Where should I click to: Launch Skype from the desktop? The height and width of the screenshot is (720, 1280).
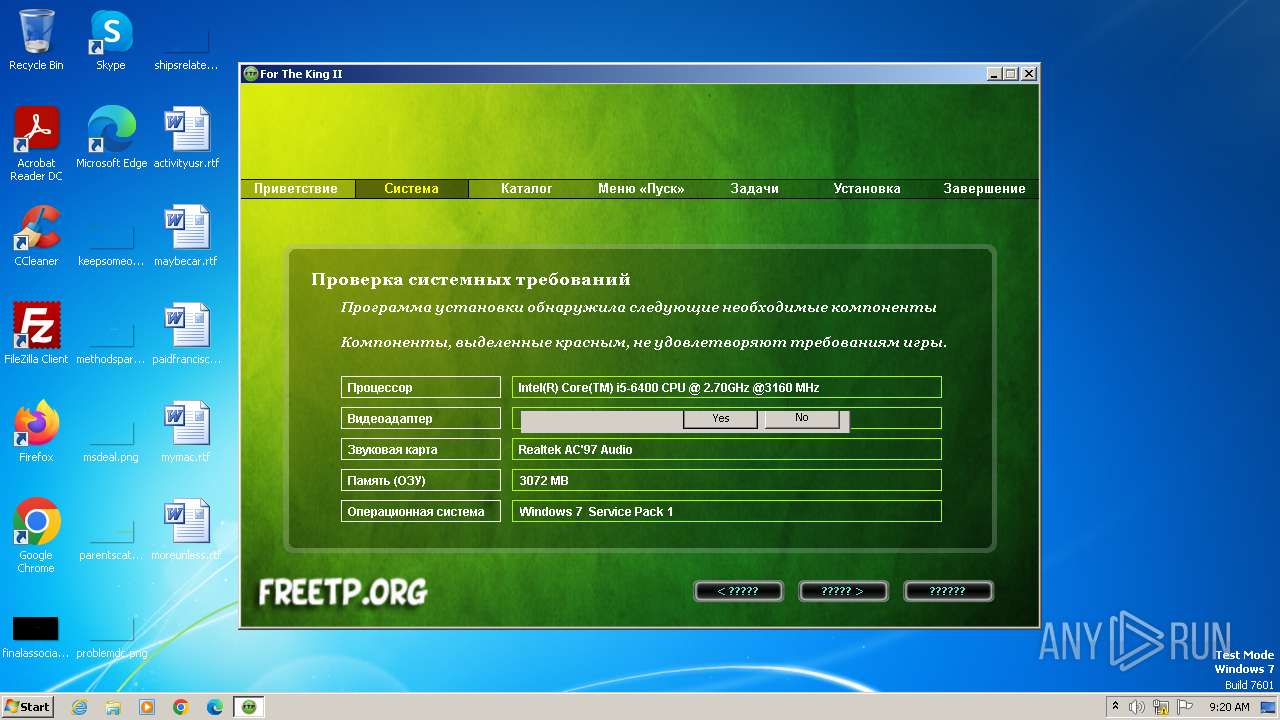coord(110,40)
